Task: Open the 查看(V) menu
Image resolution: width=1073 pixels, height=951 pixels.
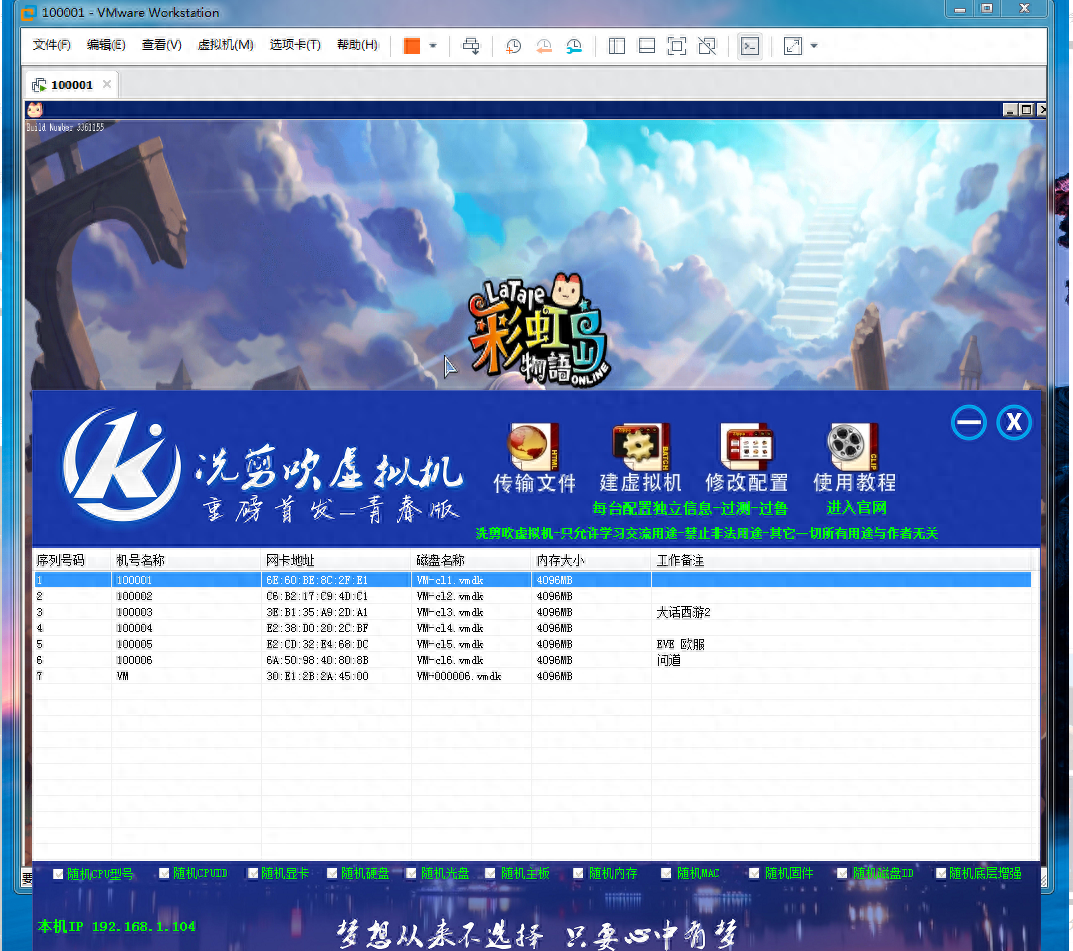Action: [161, 45]
